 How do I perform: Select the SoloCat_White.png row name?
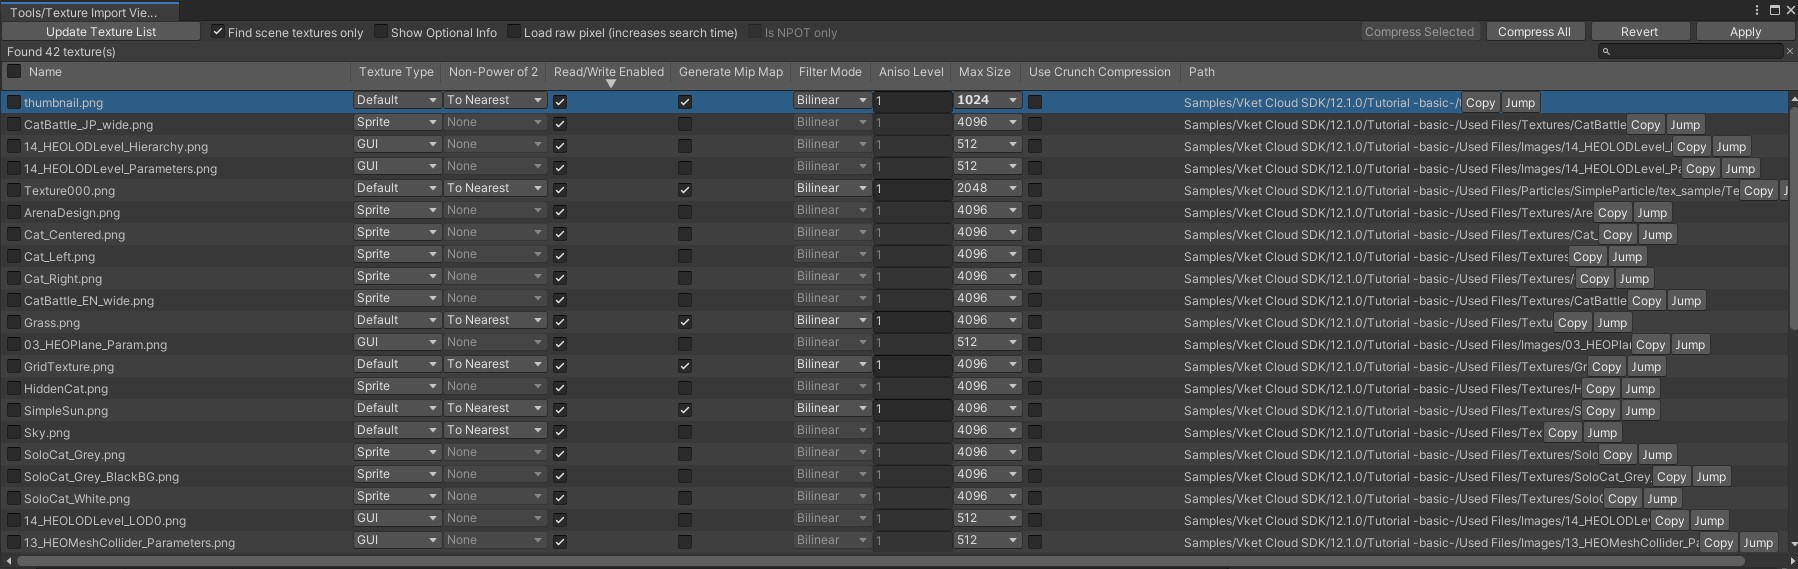[x=77, y=499]
